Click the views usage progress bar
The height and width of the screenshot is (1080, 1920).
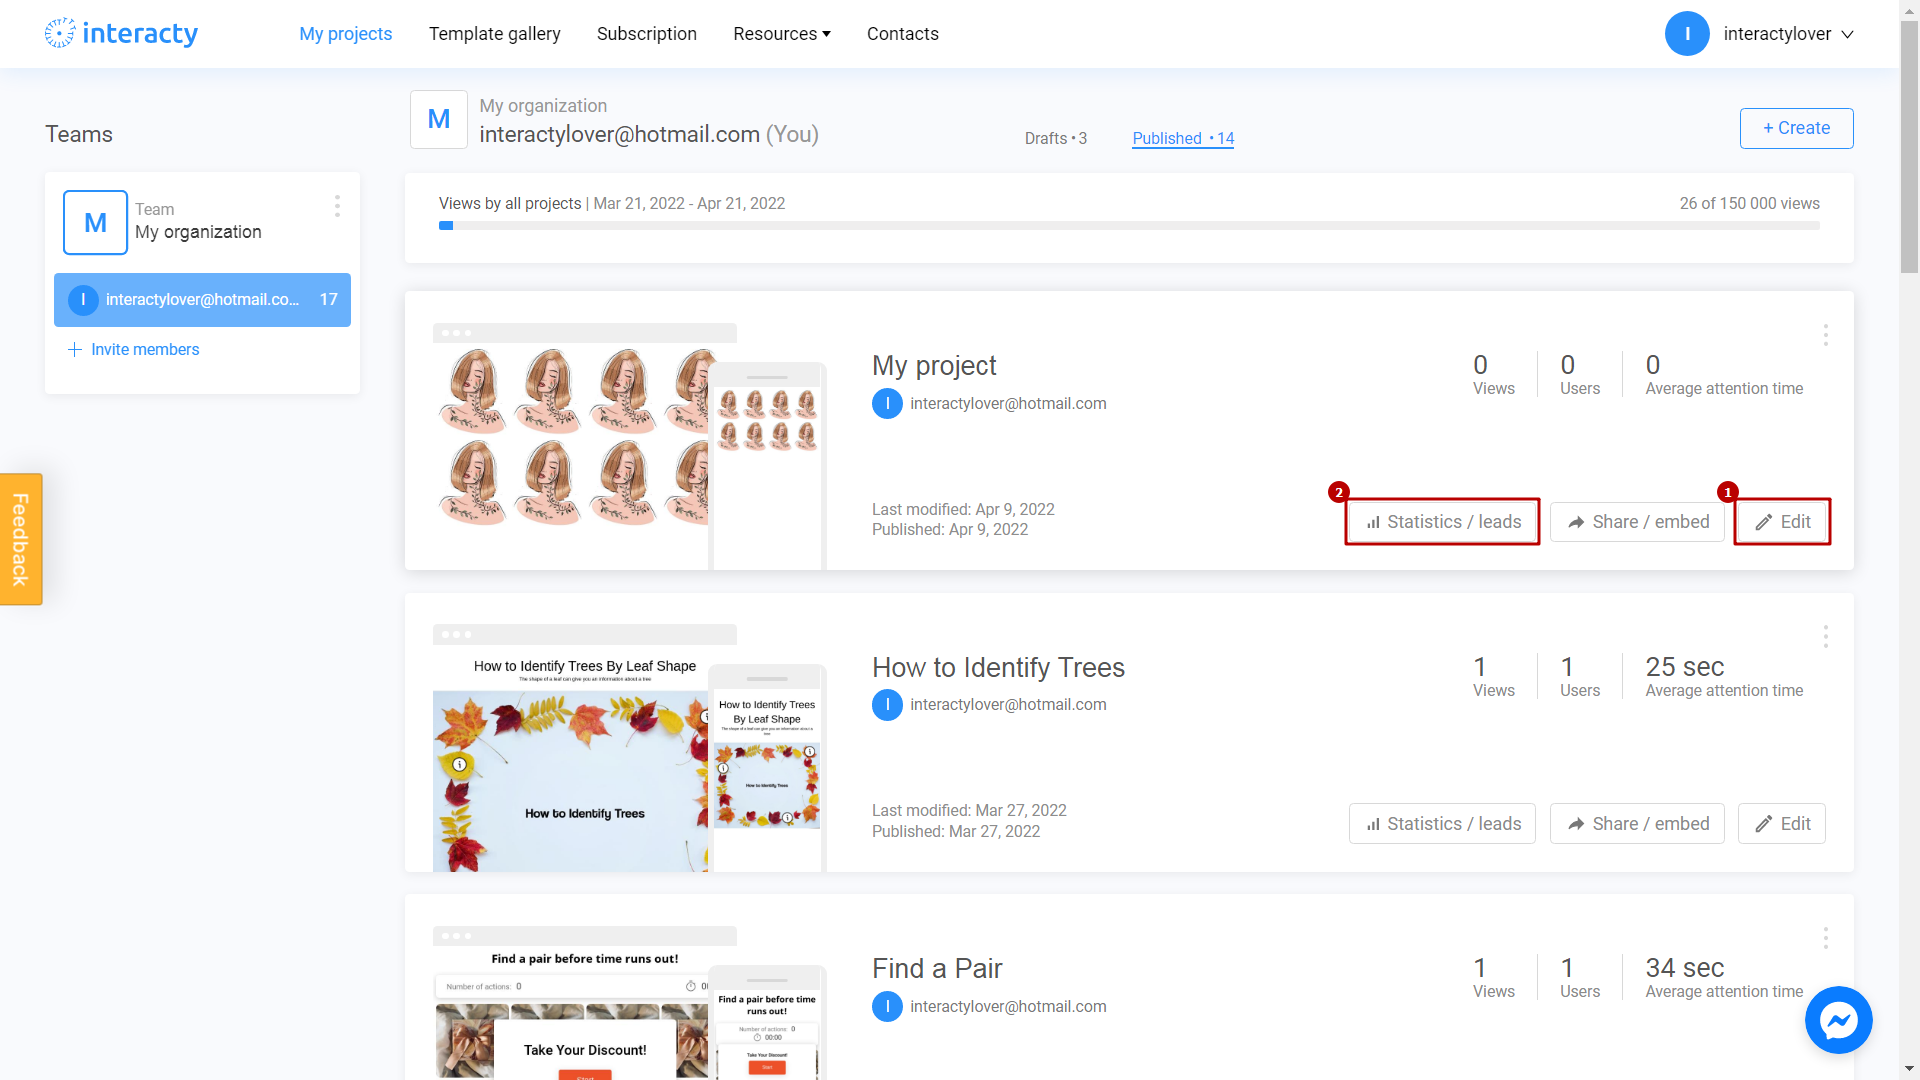click(x=1129, y=226)
